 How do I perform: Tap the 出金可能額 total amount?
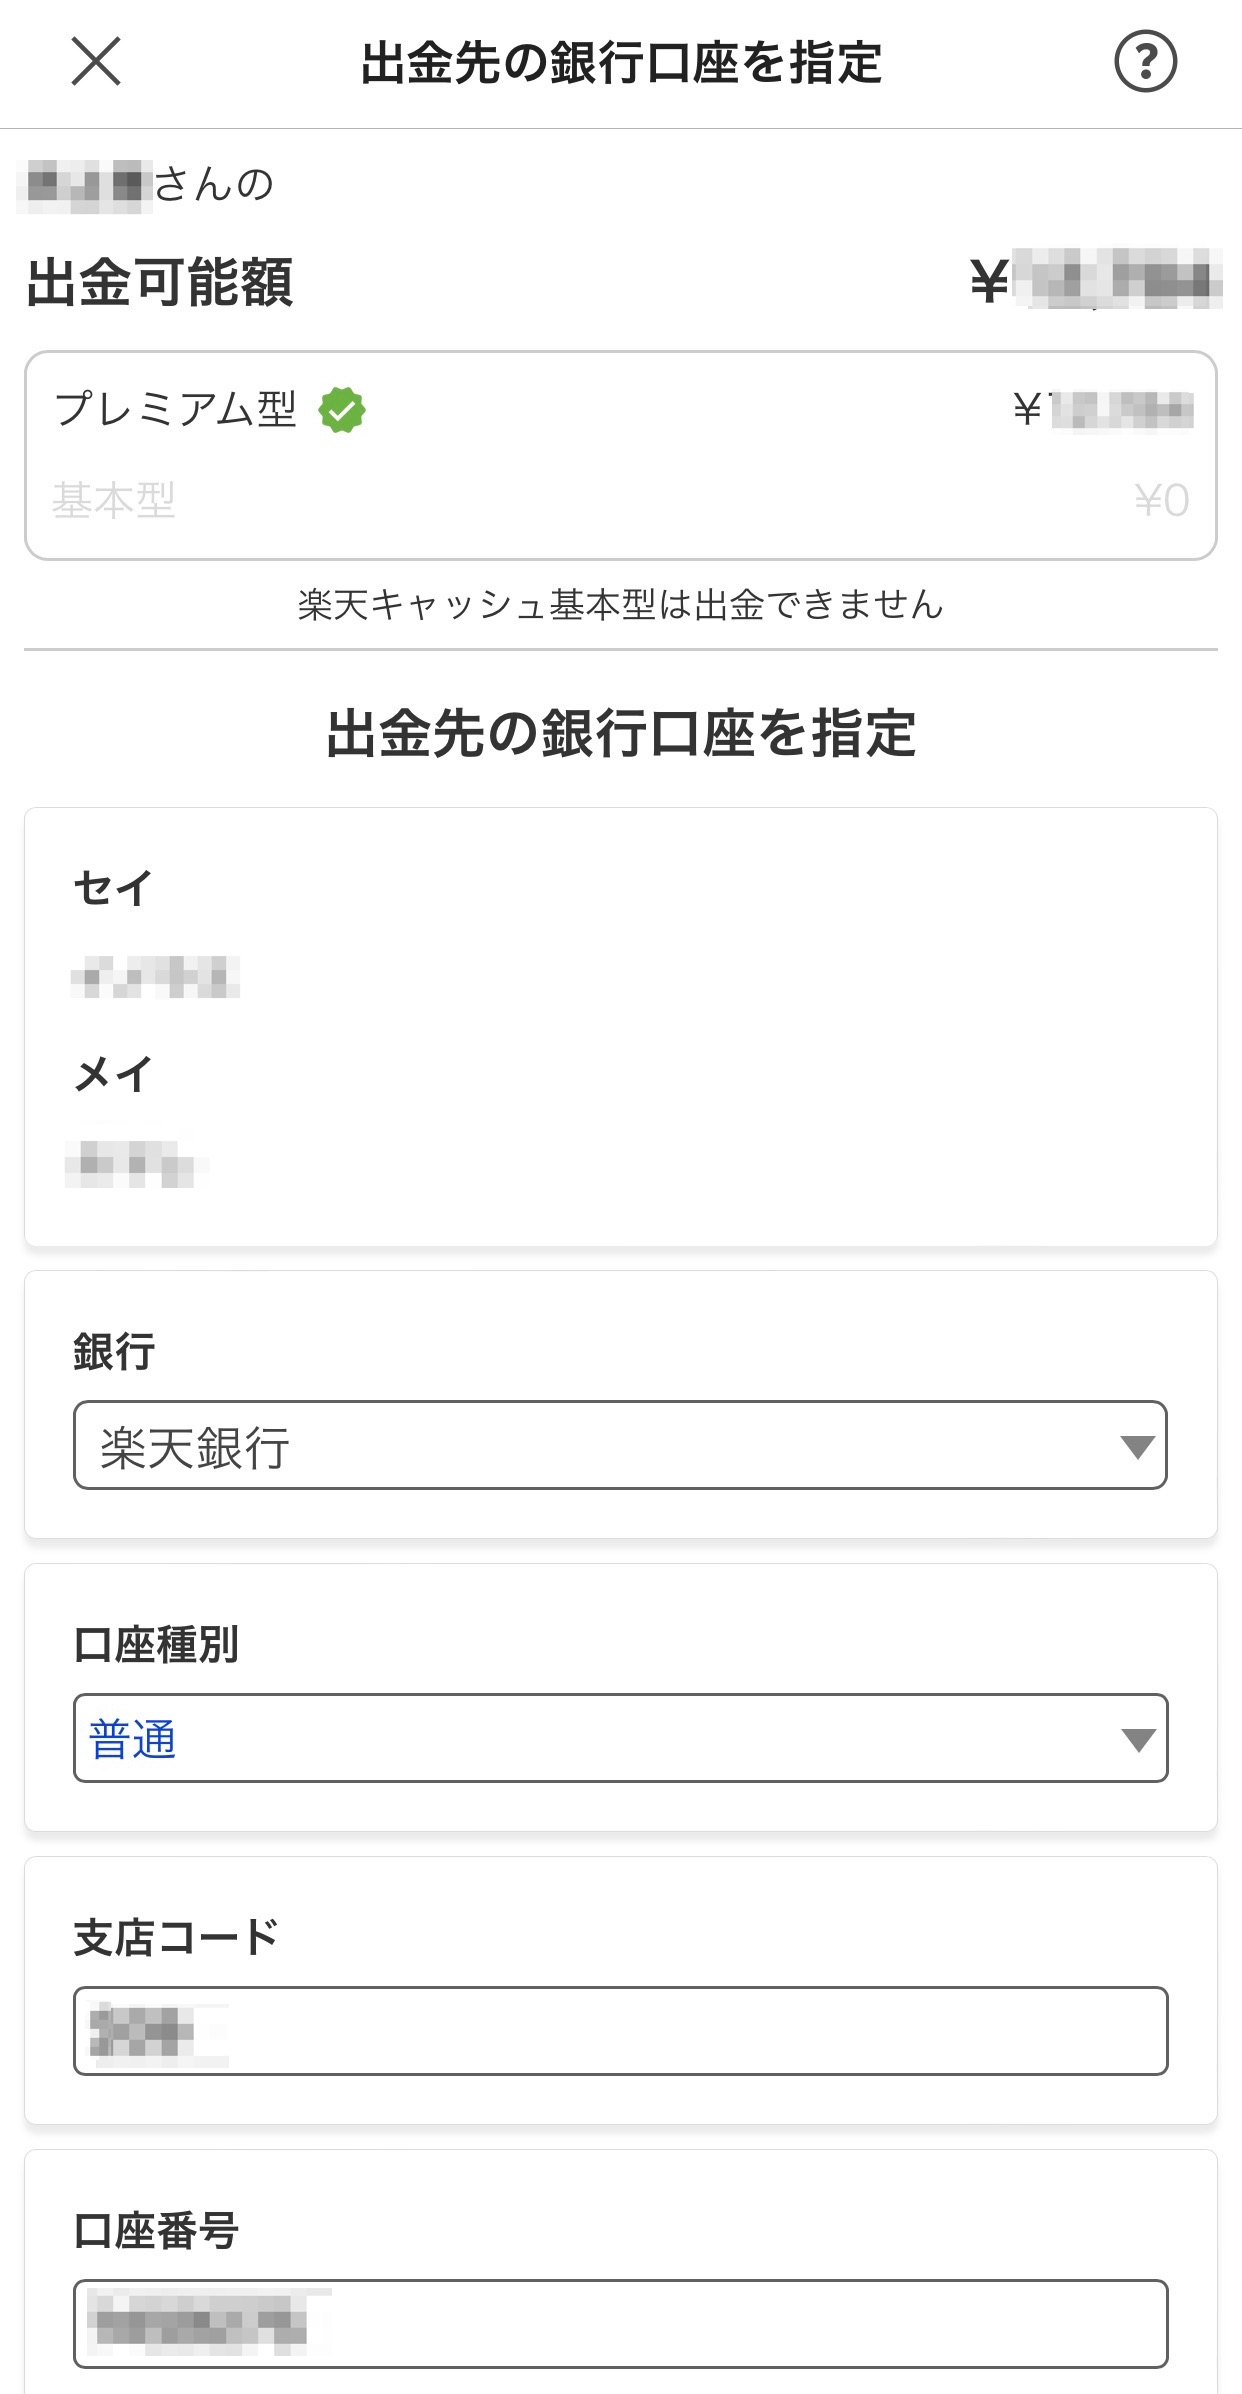point(1096,280)
